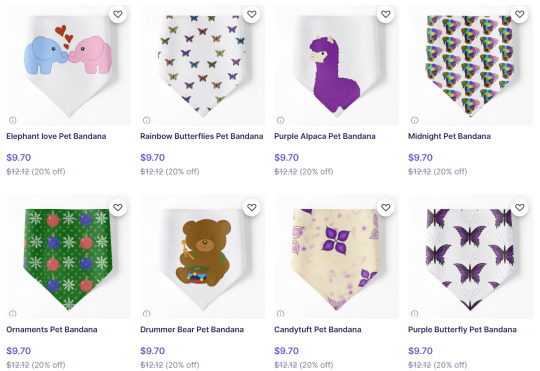The width and height of the screenshot is (540, 371).
Task: Add Candytuft Pet Bandana to favorites
Action: click(x=386, y=207)
